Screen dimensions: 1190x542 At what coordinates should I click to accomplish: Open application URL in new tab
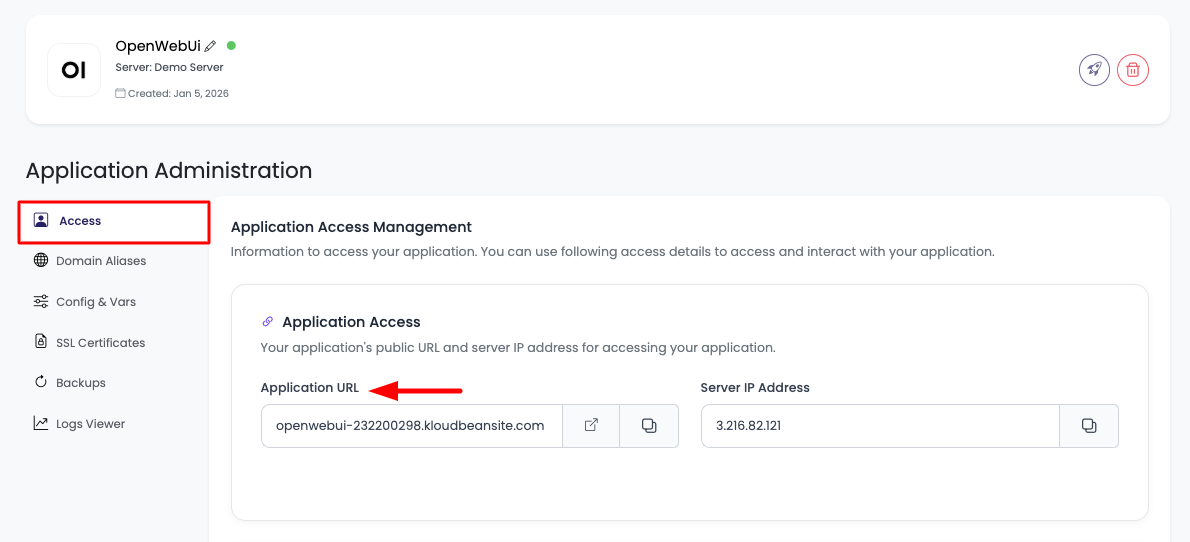click(x=591, y=426)
